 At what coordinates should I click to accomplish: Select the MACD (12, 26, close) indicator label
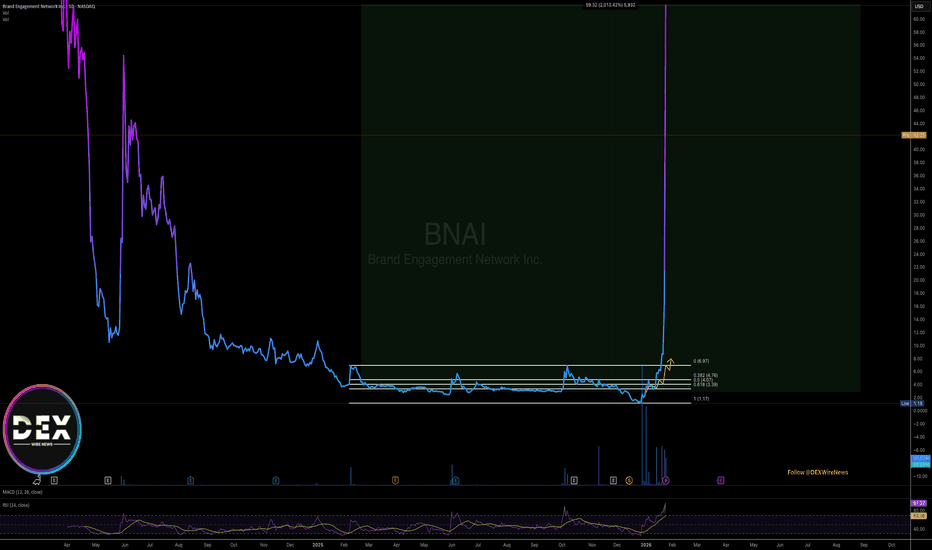point(23,492)
